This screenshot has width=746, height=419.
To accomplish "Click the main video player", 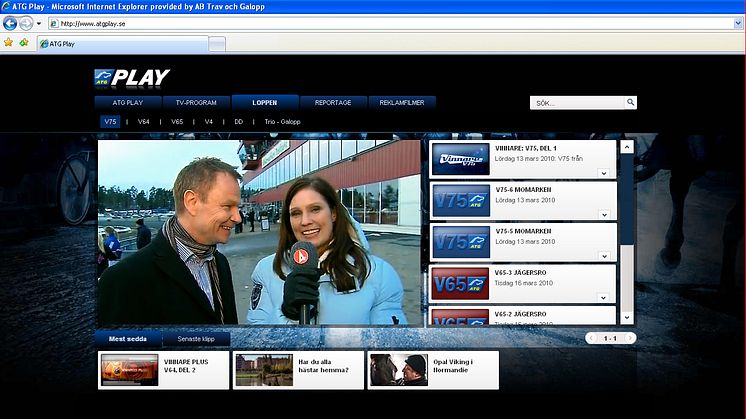I will coord(259,233).
